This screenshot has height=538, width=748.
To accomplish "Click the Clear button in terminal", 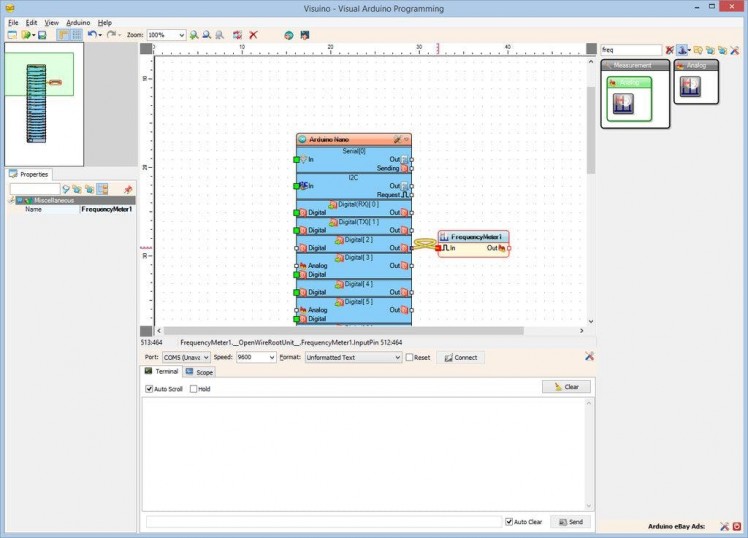I will tap(566, 387).
